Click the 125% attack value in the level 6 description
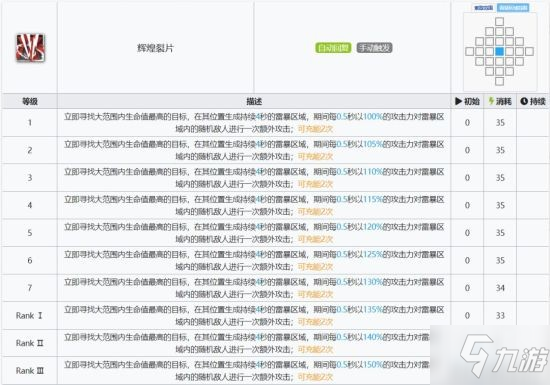The width and height of the screenshot is (550, 385). (372, 254)
